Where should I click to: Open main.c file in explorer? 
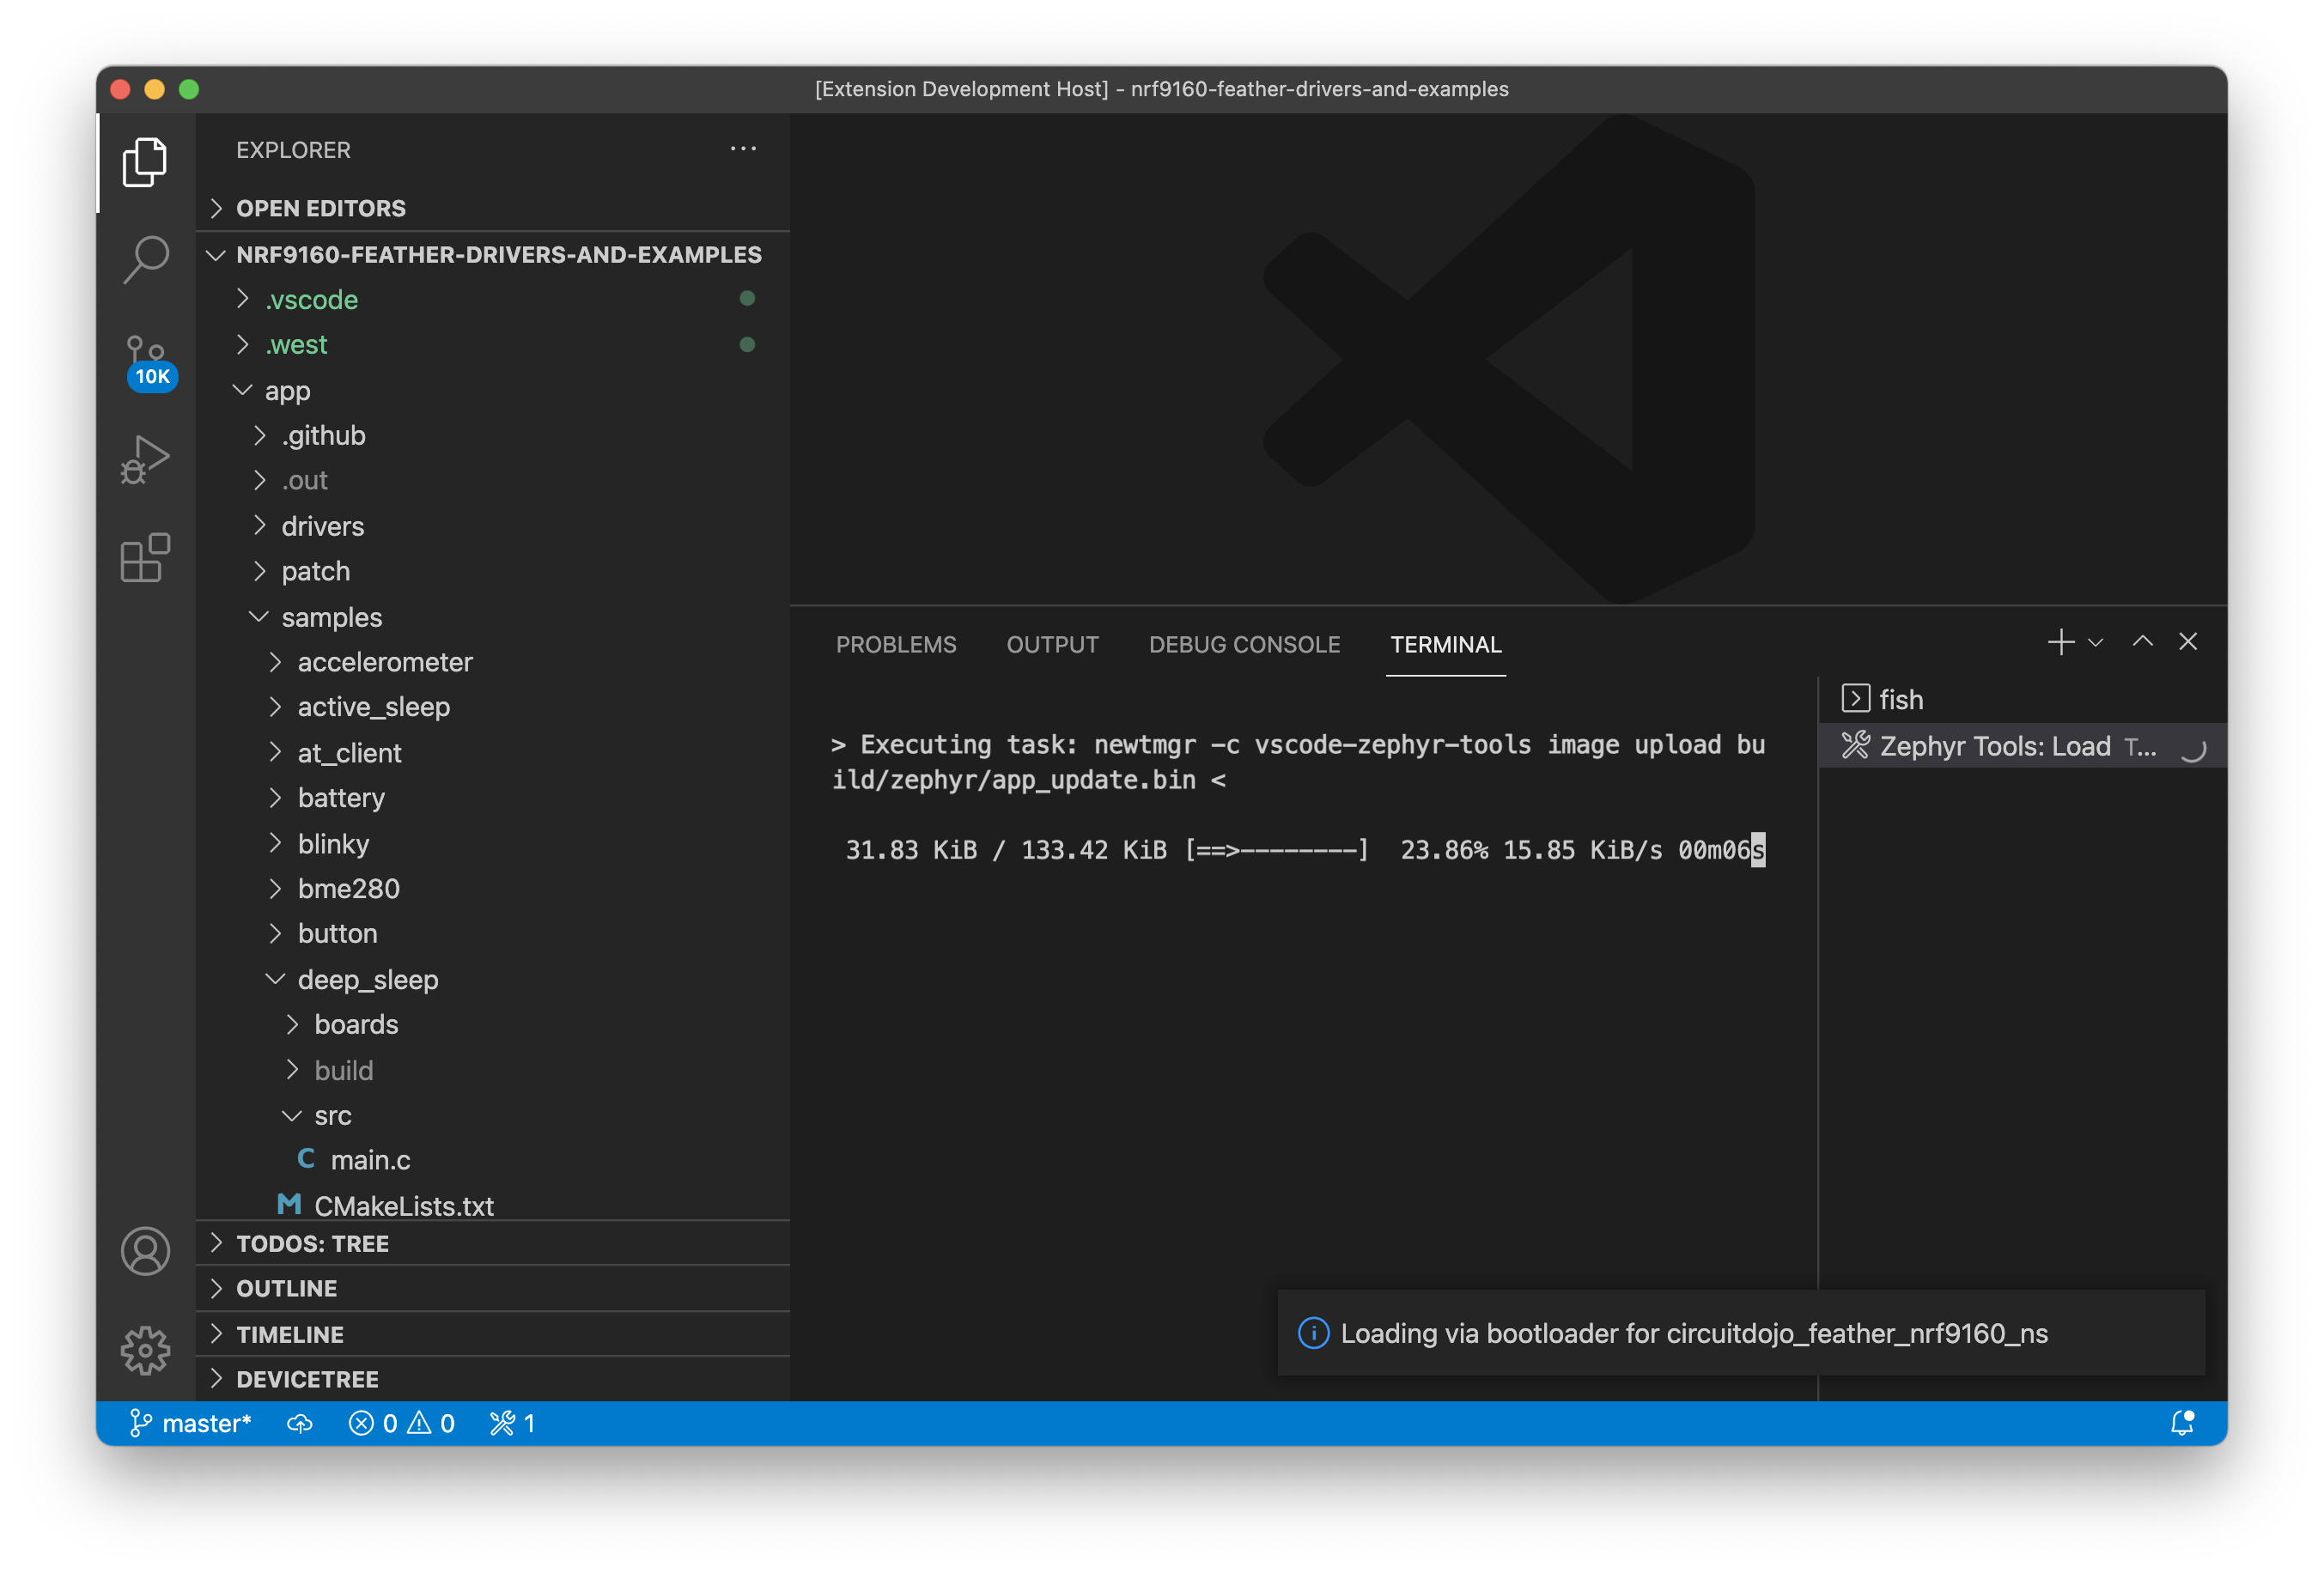(x=370, y=1160)
